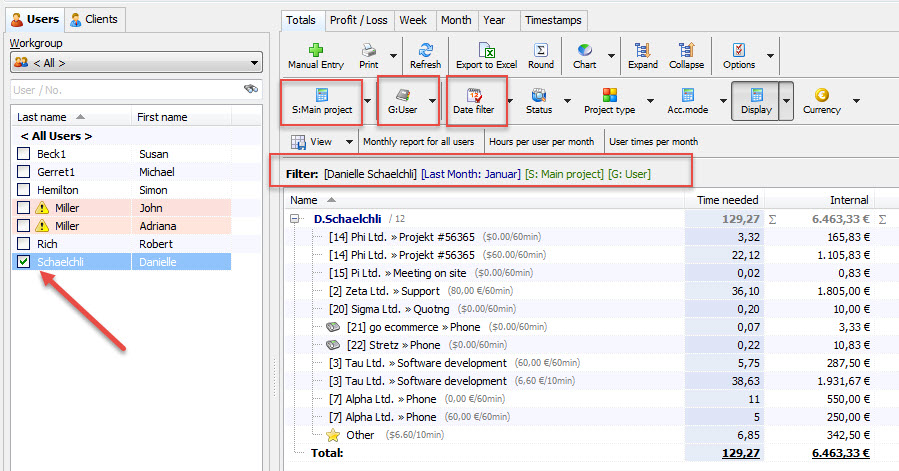This screenshot has width=899, height=471.
Task: Switch to the Profit / Loss tab
Action: pyautogui.click(x=357, y=19)
